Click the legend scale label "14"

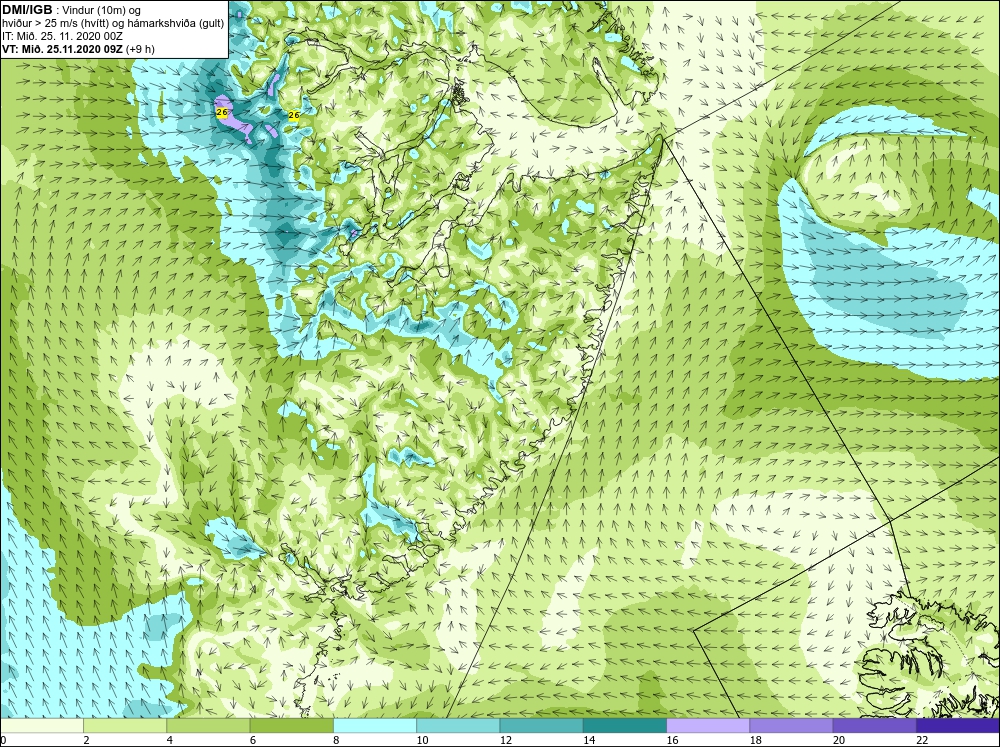[589, 740]
